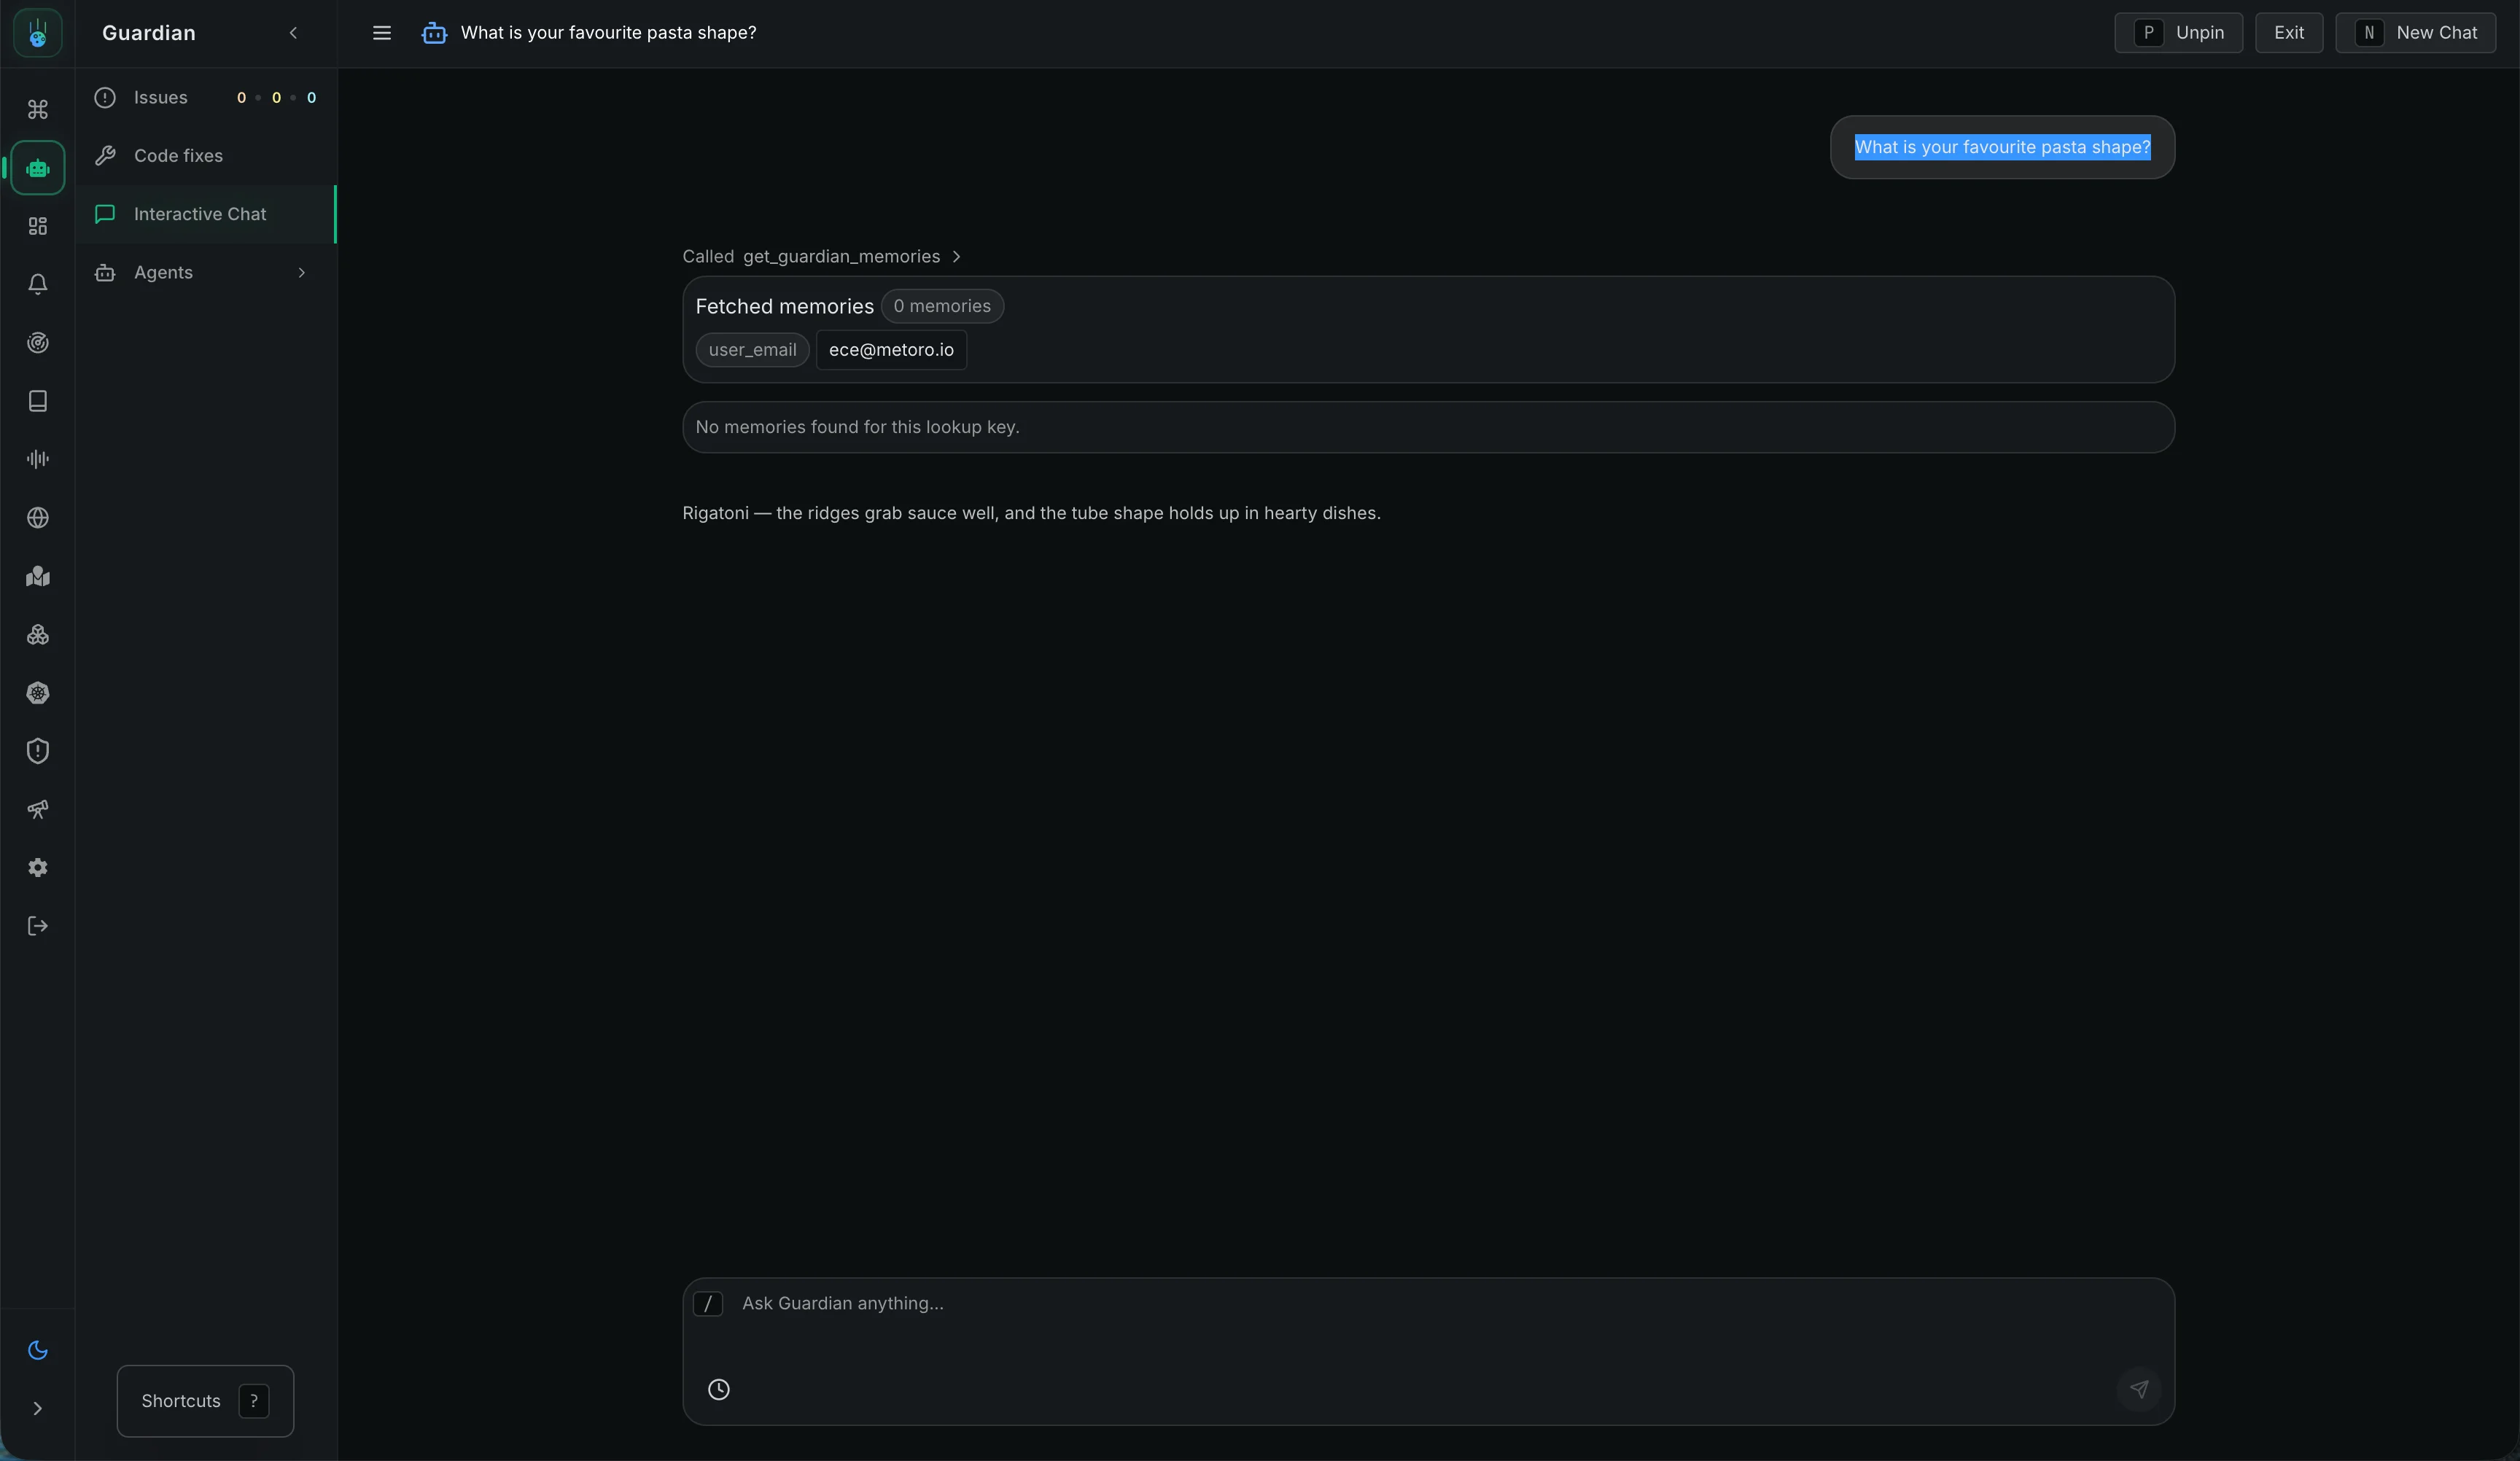Click the stacked cubes icon in sidebar

(38, 635)
